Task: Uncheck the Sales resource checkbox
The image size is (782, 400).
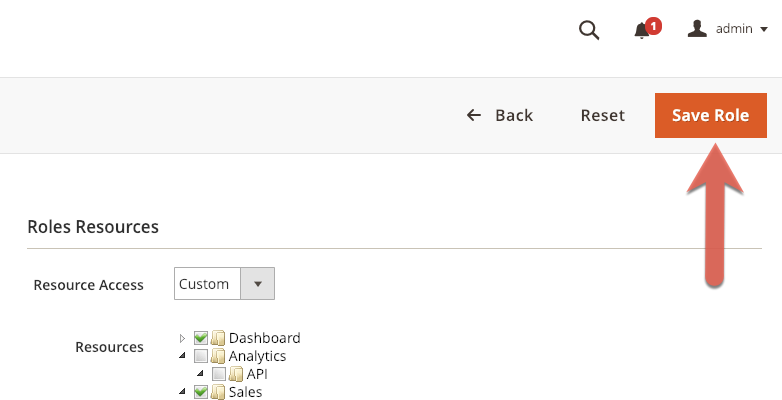Action: pos(201,392)
